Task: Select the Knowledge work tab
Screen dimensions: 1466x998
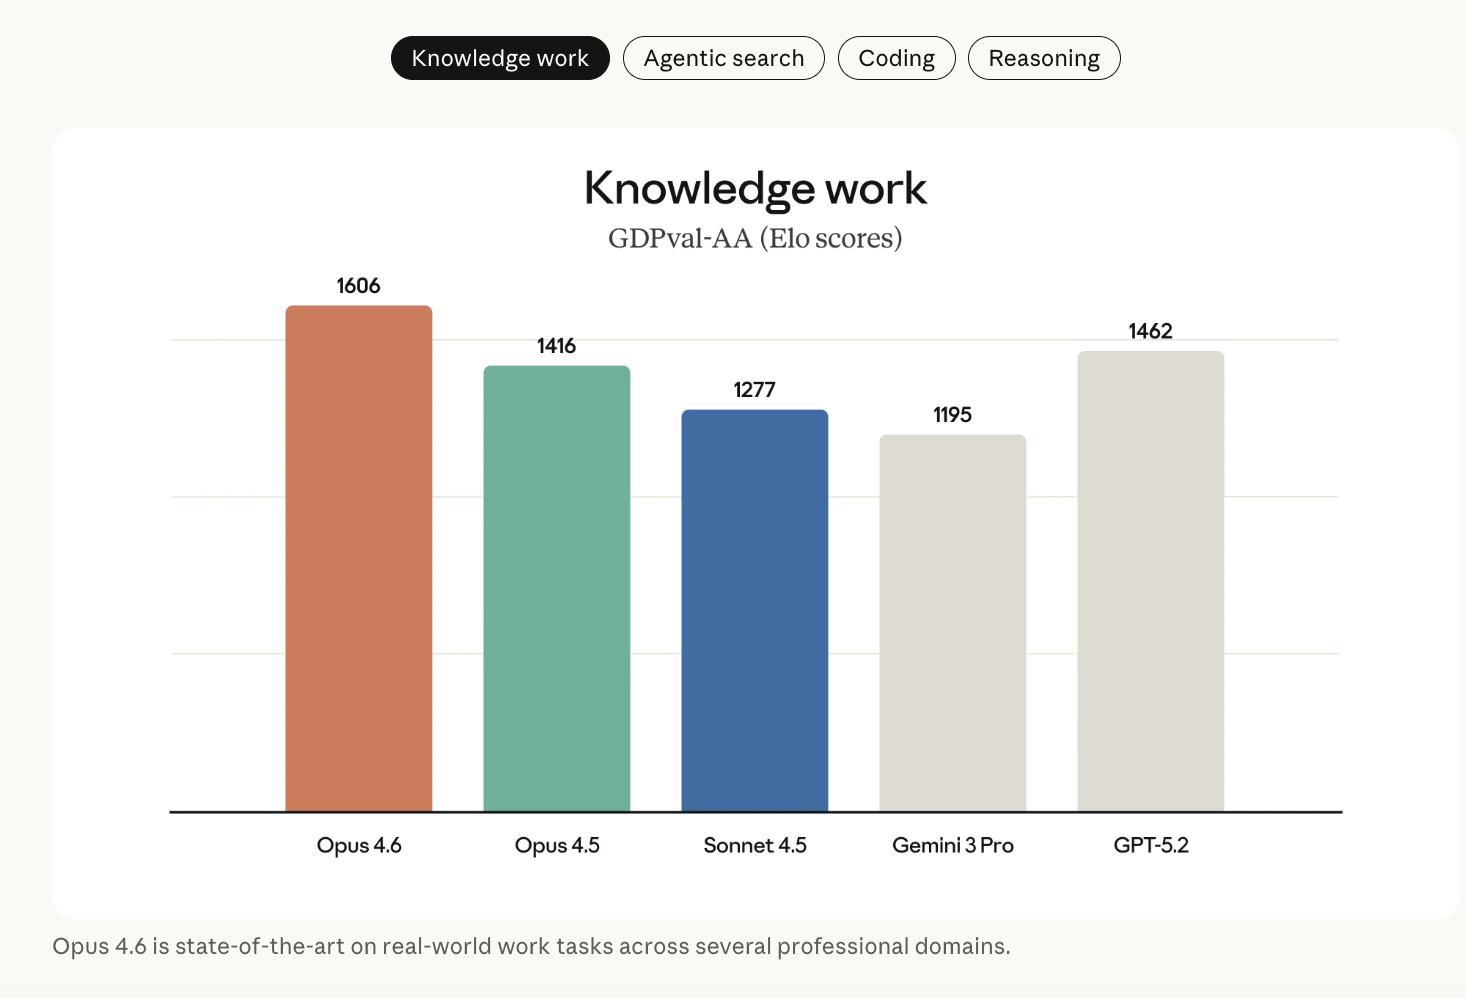Action: point(500,58)
